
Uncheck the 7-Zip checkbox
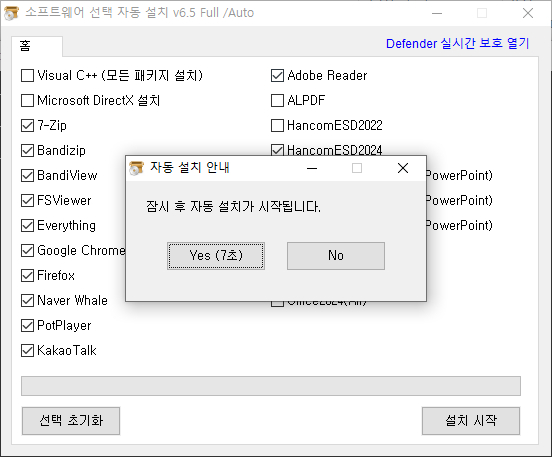coord(27,125)
